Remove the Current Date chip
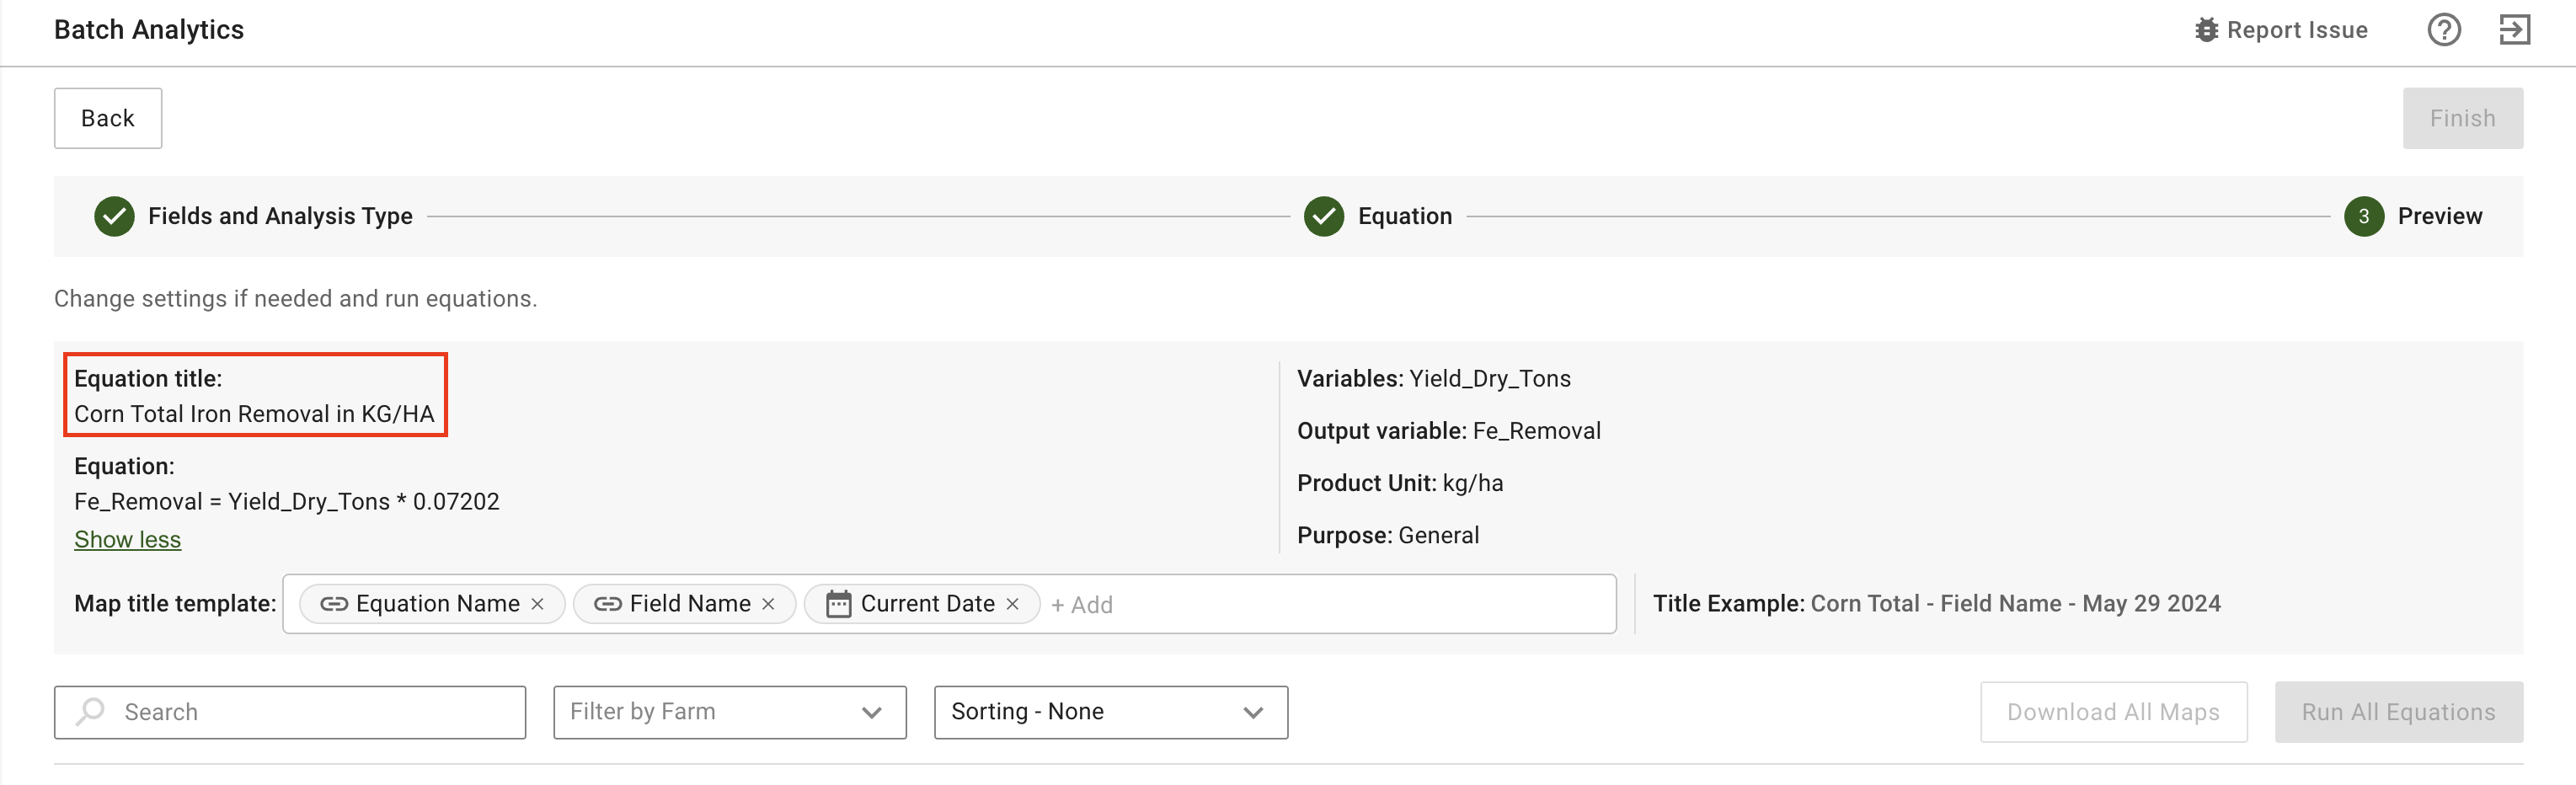The image size is (2576, 785). [x=1012, y=604]
